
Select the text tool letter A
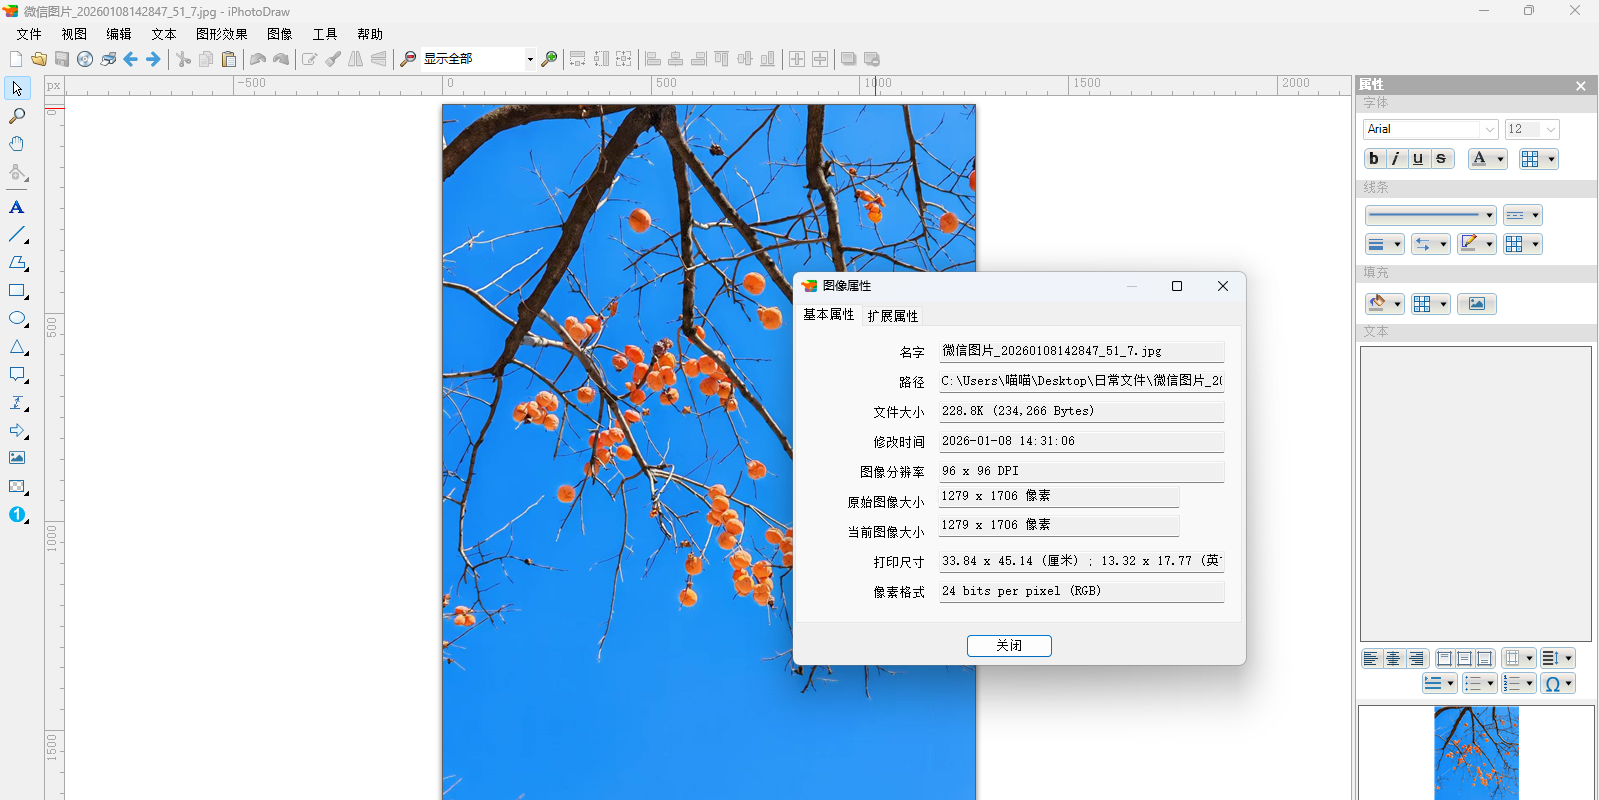(17, 207)
